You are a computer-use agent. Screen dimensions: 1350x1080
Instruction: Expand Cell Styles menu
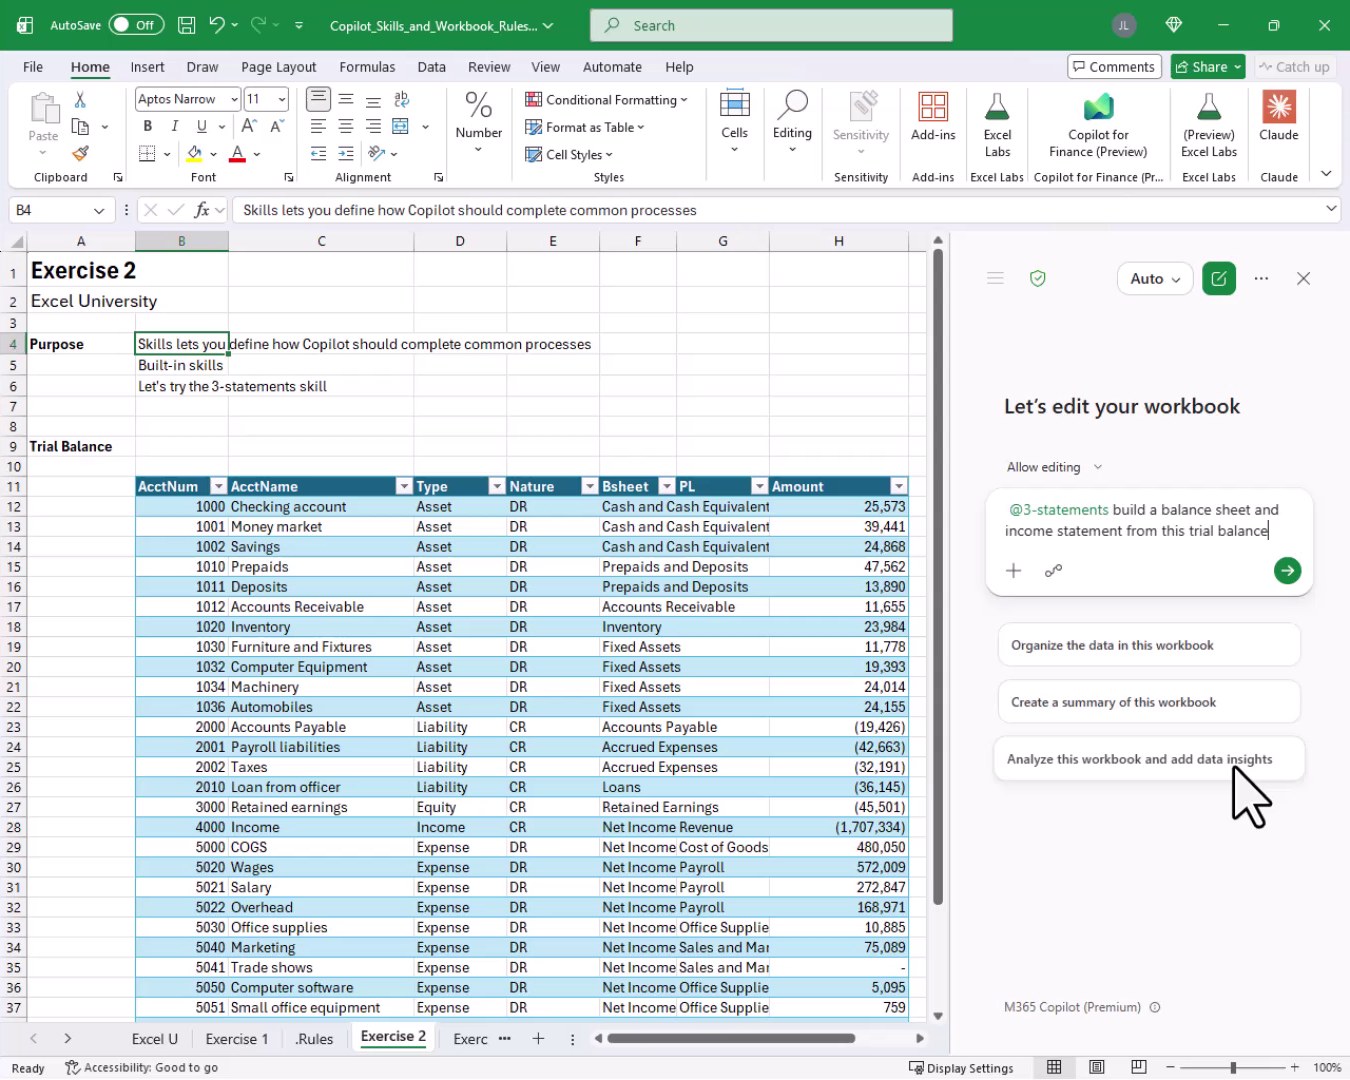coord(569,154)
